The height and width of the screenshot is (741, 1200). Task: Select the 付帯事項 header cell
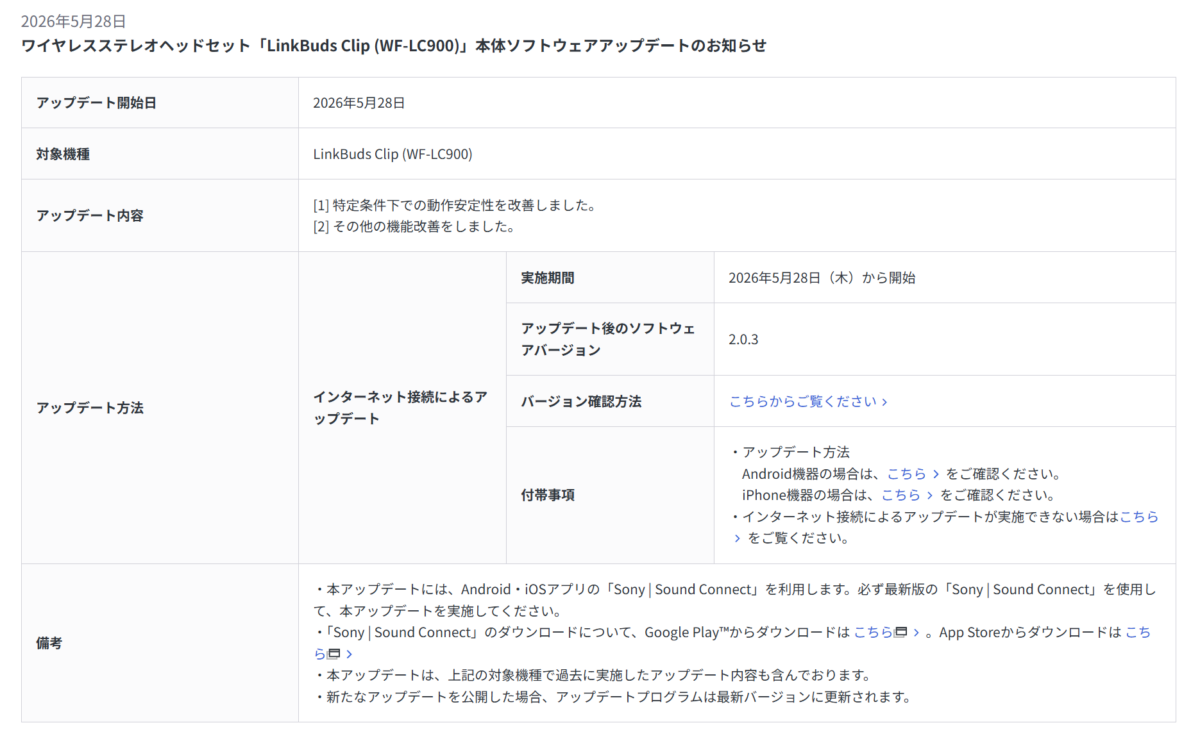click(x=610, y=495)
